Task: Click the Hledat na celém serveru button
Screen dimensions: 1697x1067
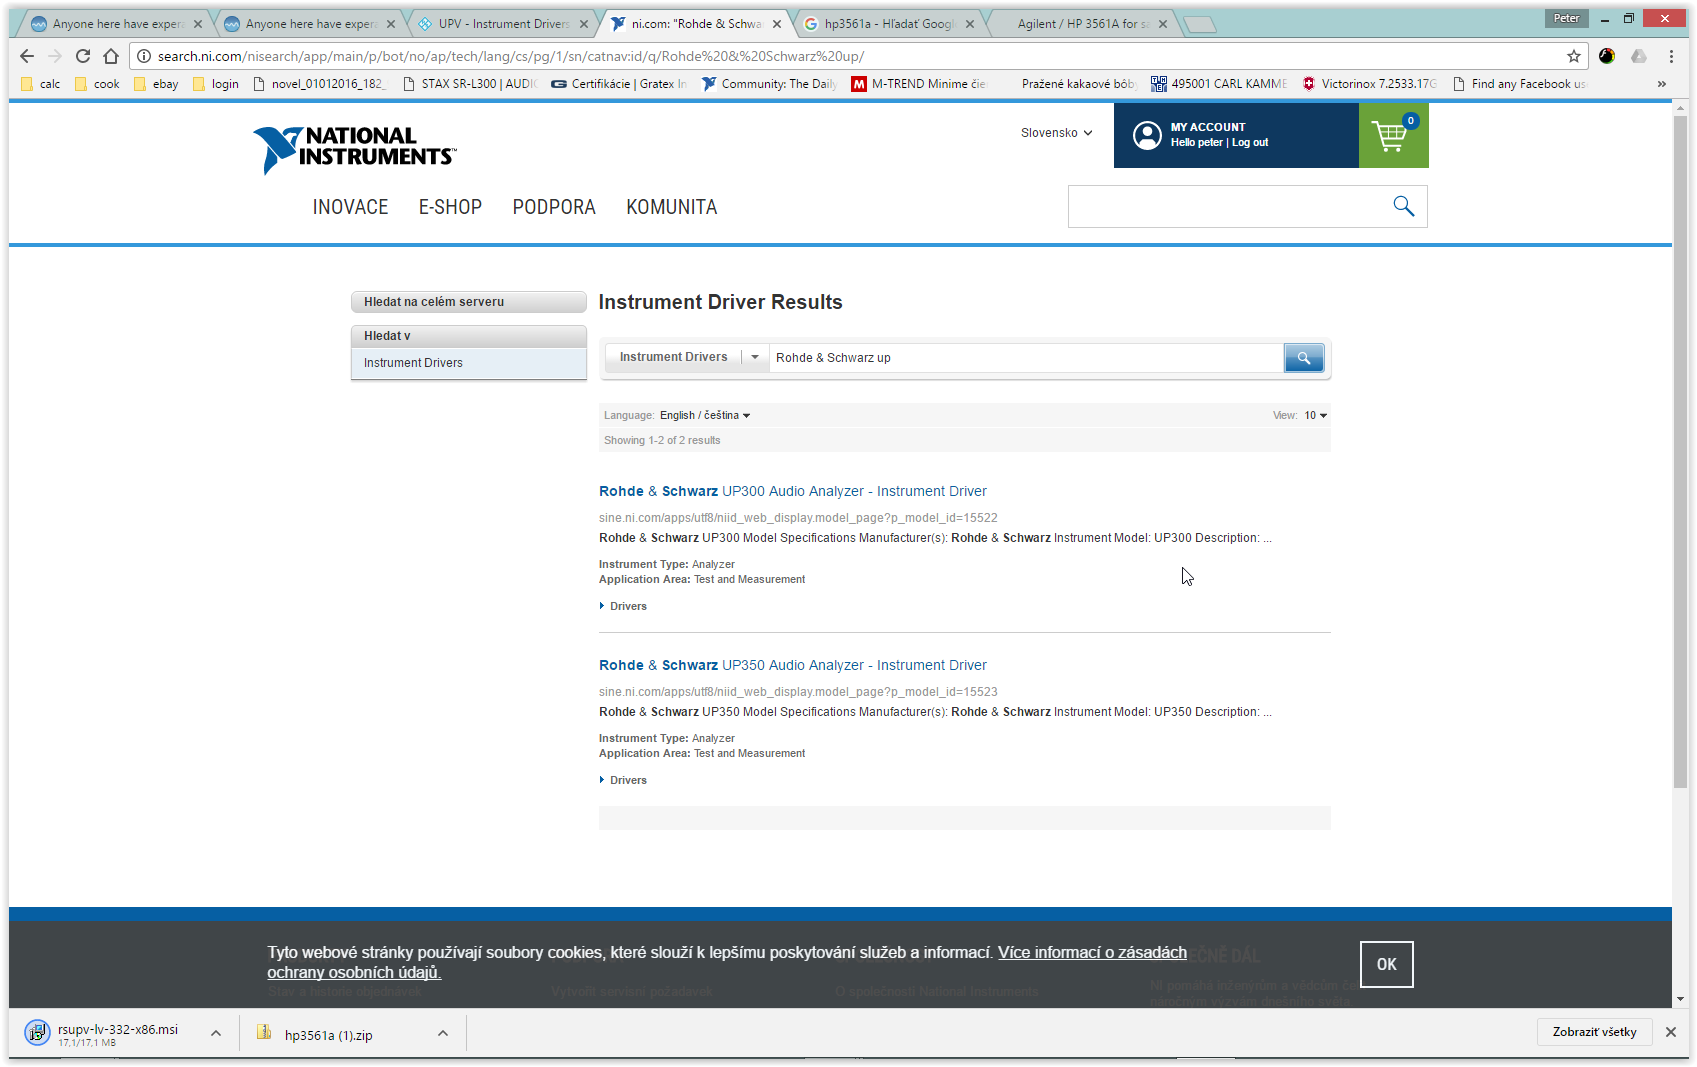Action: click(x=468, y=302)
